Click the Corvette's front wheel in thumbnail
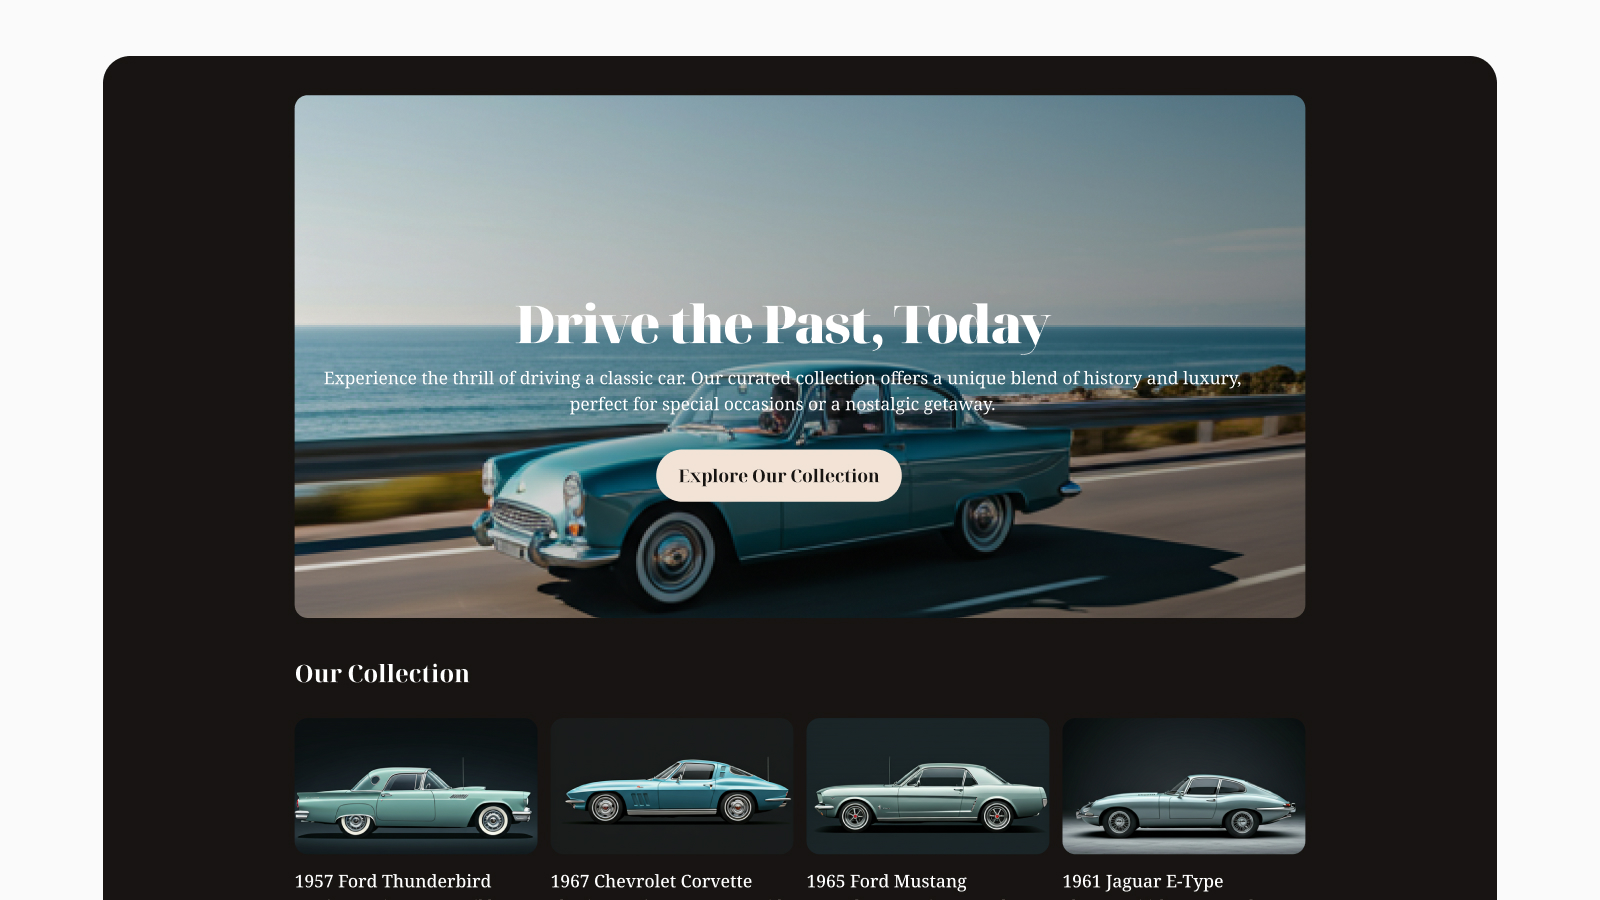Image resolution: width=1600 pixels, height=900 pixels. pyautogui.click(x=605, y=807)
